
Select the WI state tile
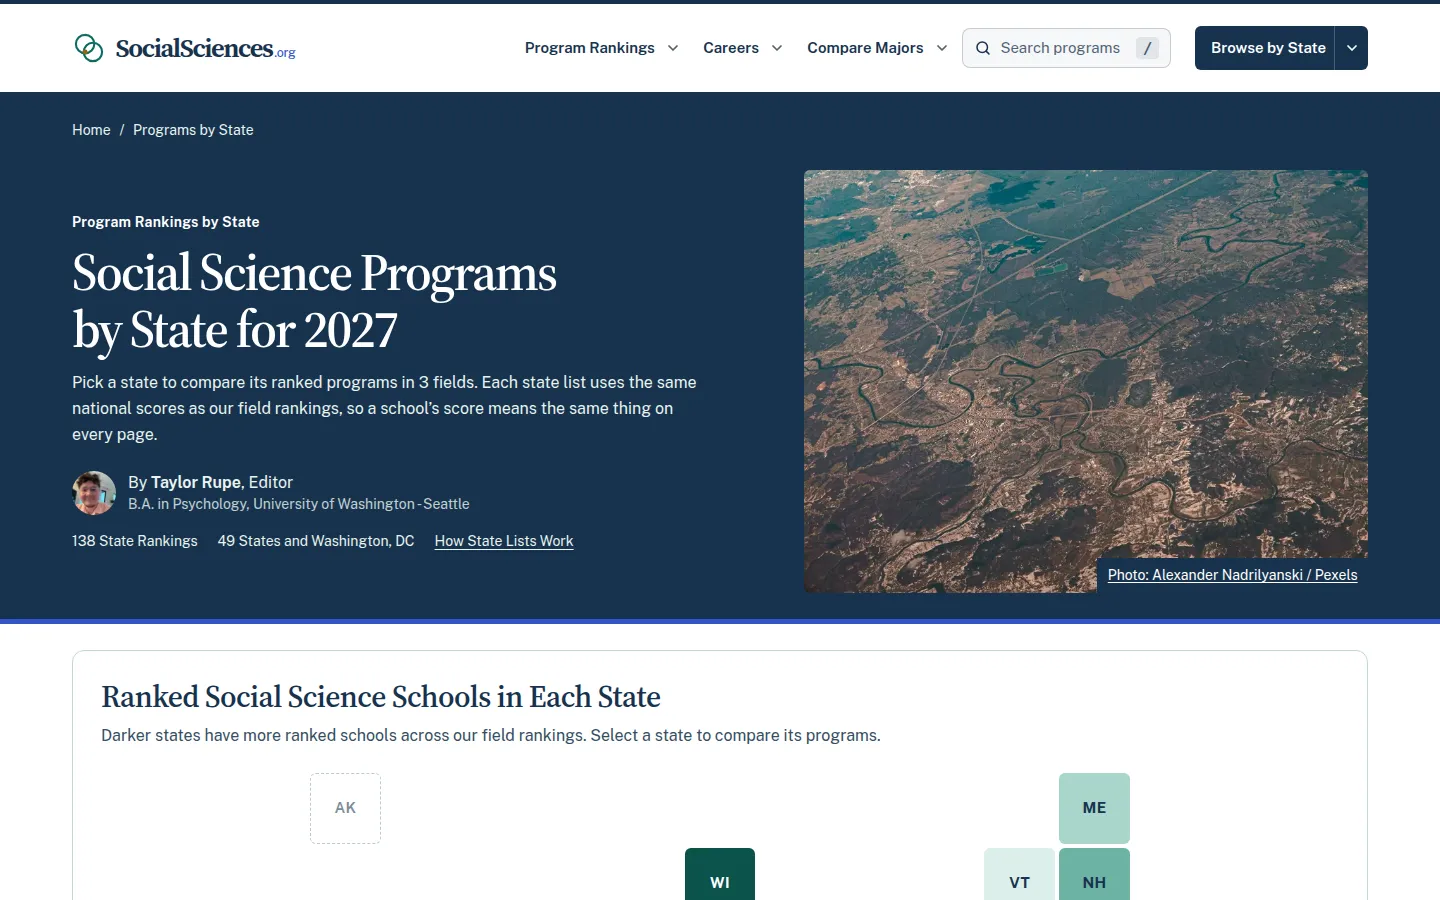point(720,875)
